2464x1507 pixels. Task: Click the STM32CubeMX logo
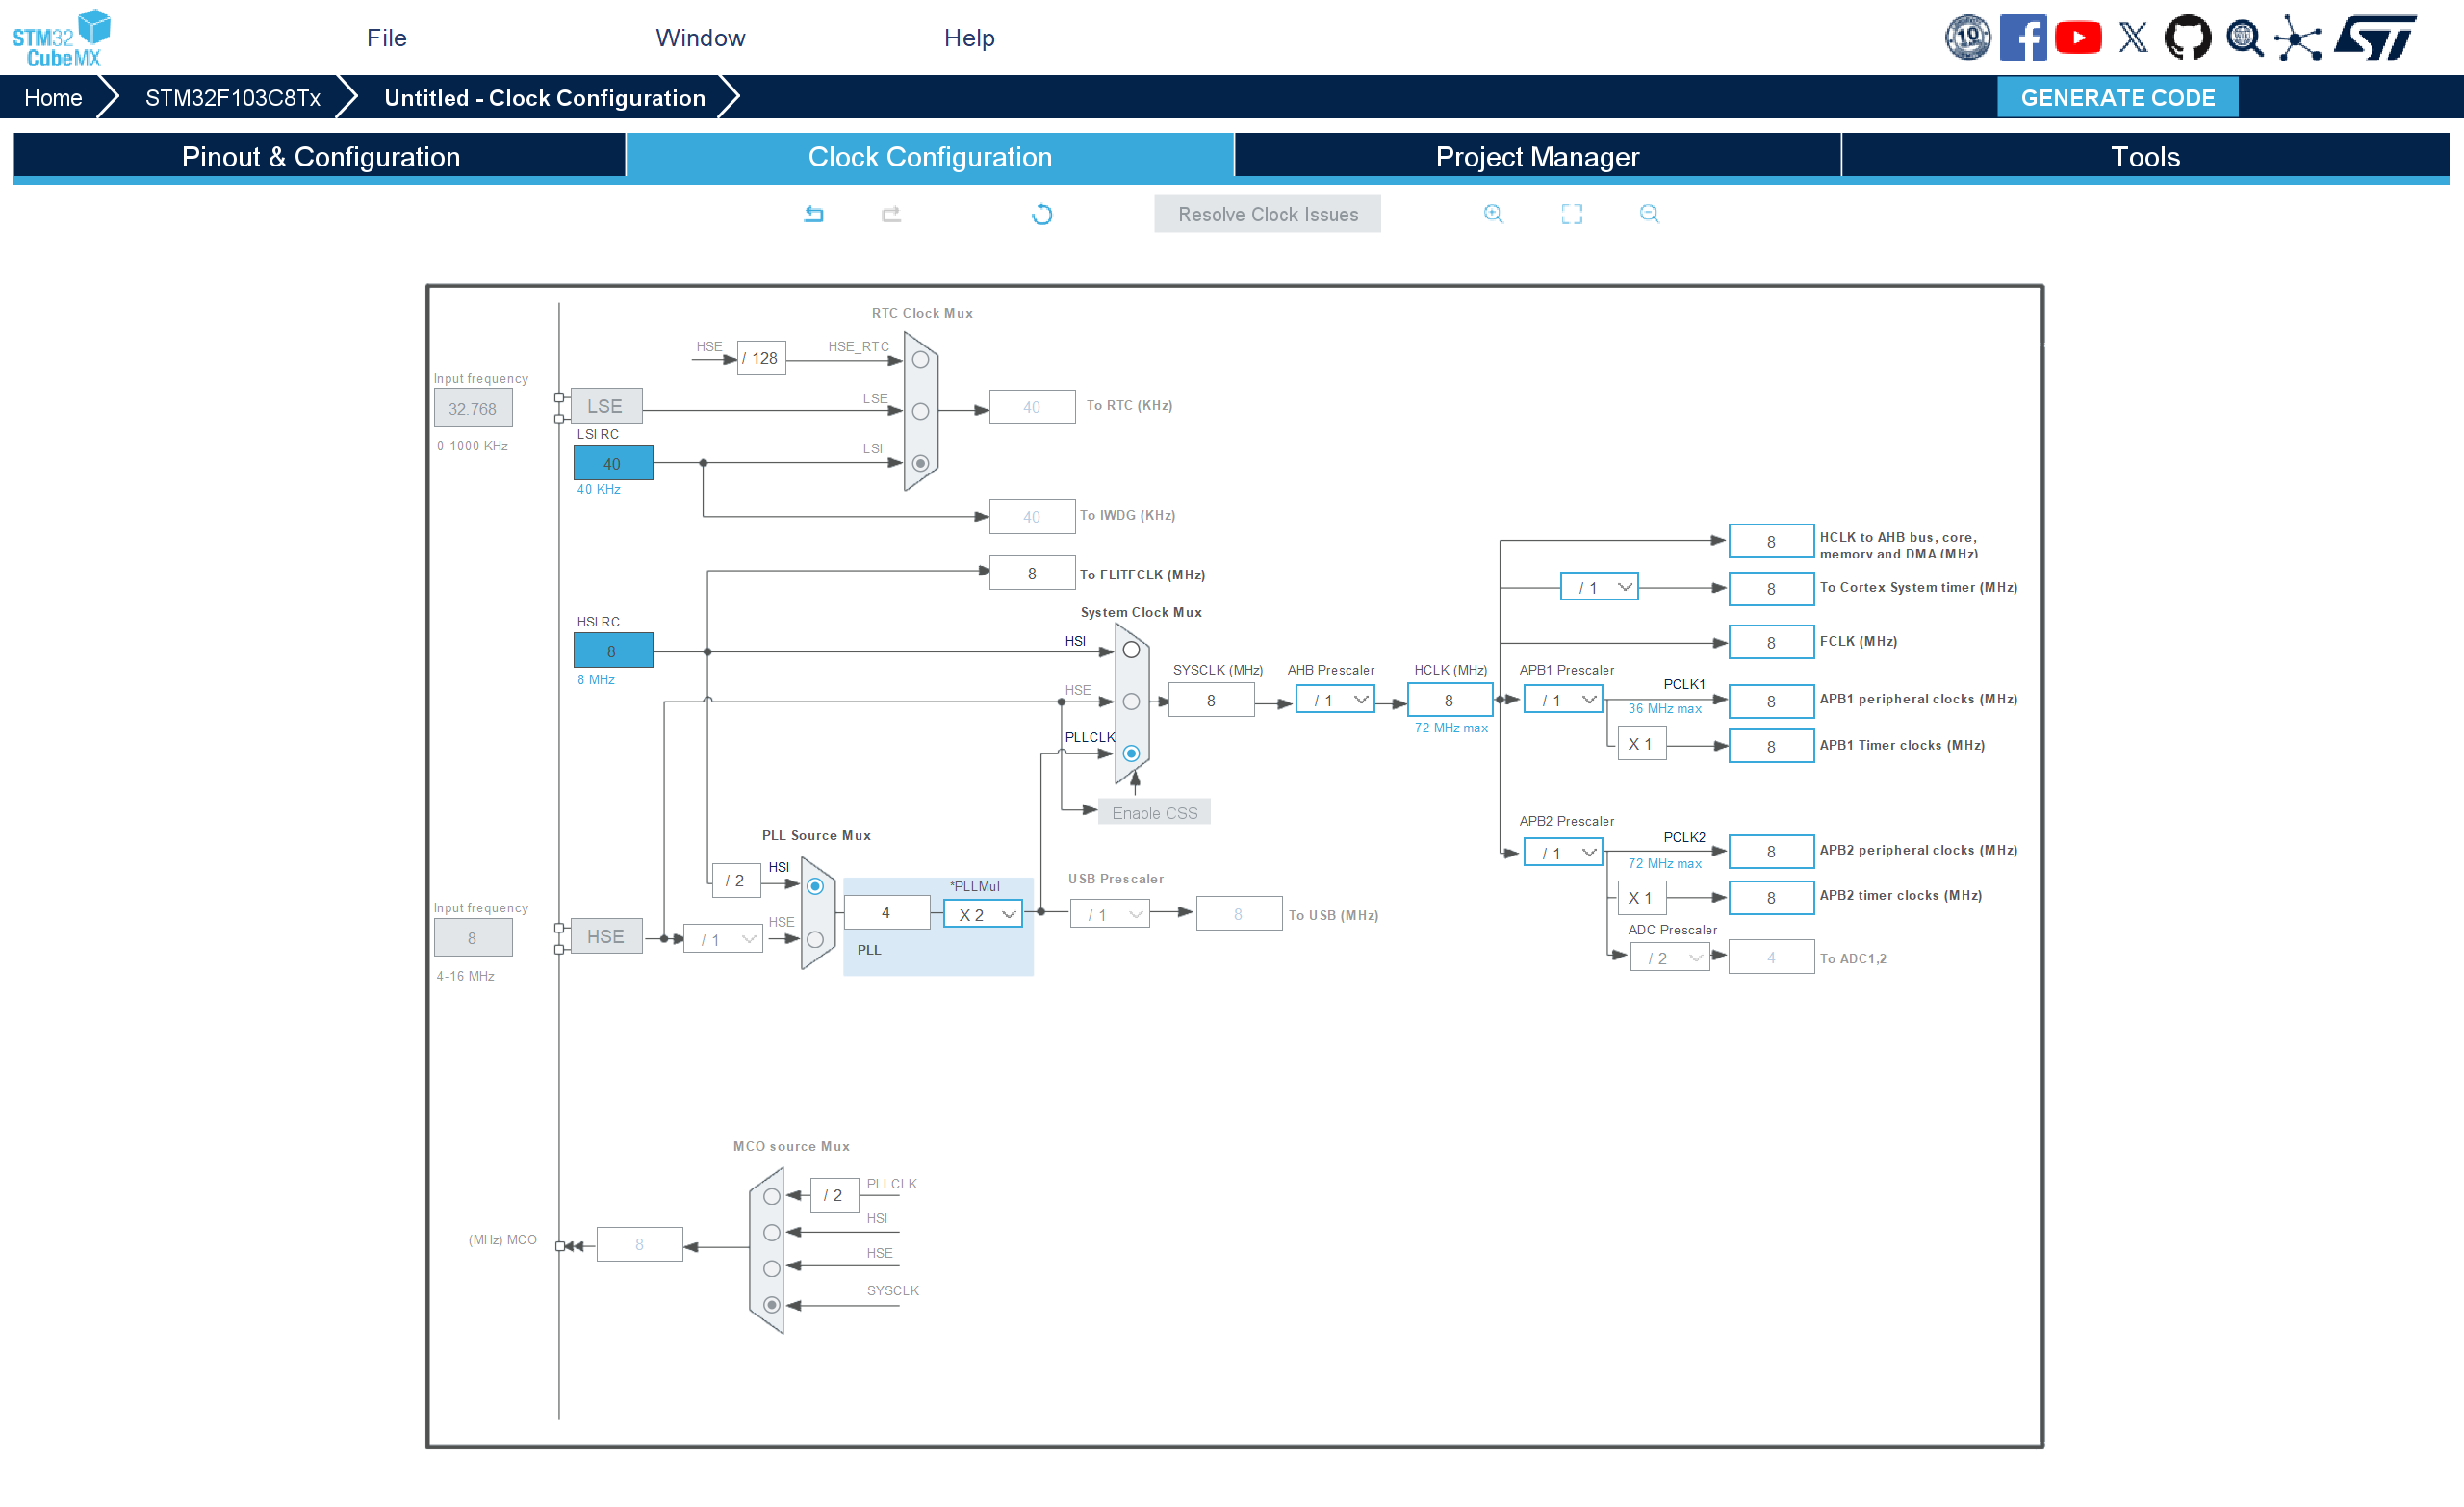61,38
